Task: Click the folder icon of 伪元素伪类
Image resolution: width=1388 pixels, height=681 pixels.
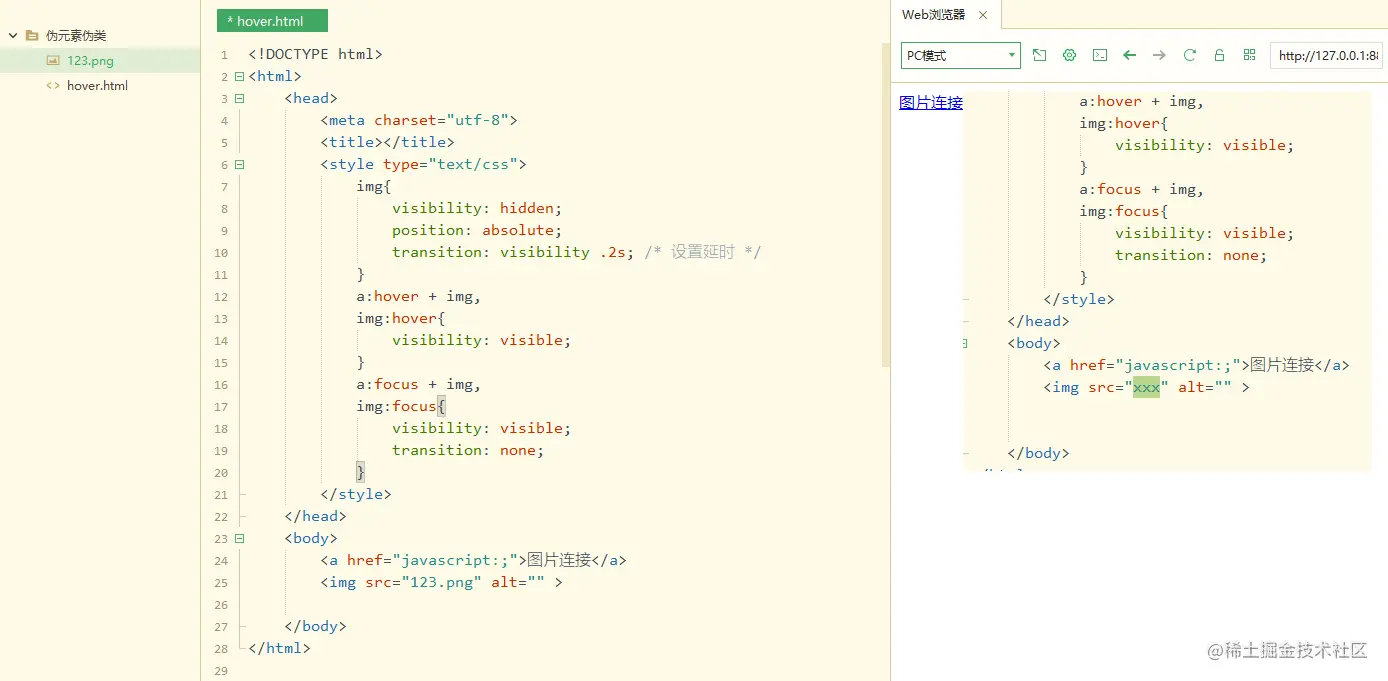Action: point(32,35)
